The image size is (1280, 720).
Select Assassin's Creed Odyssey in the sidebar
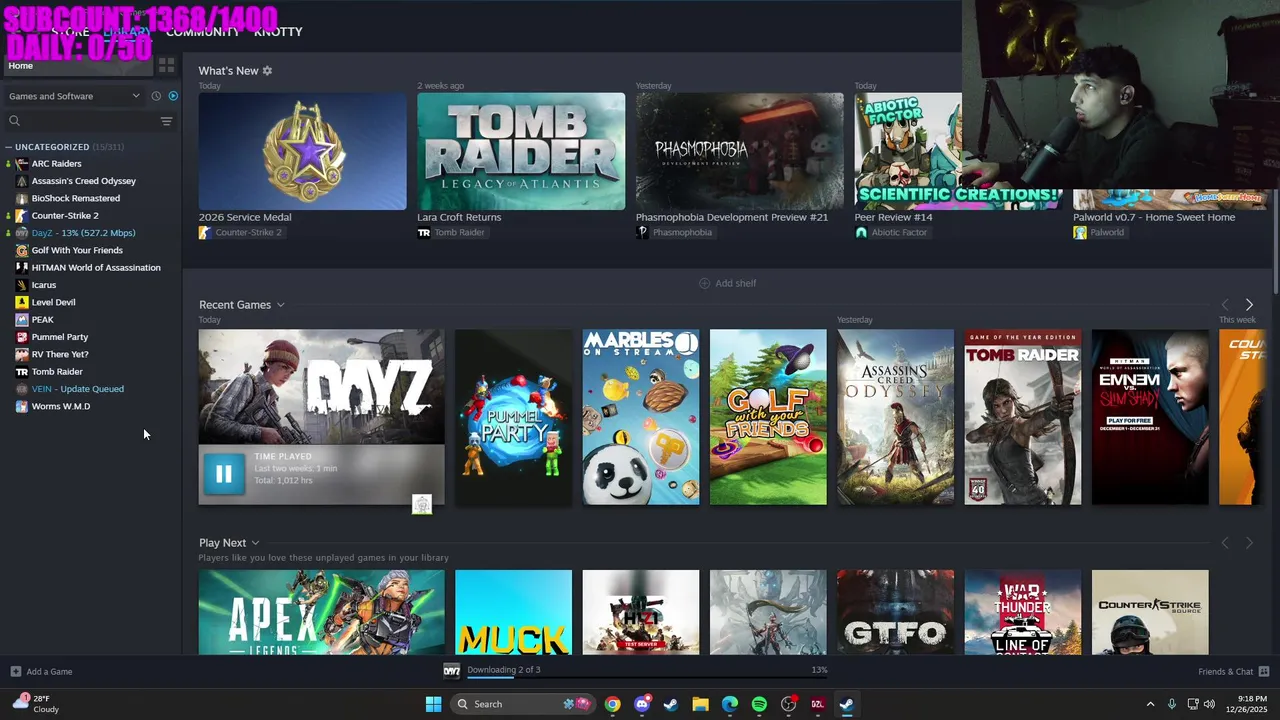point(83,181)
